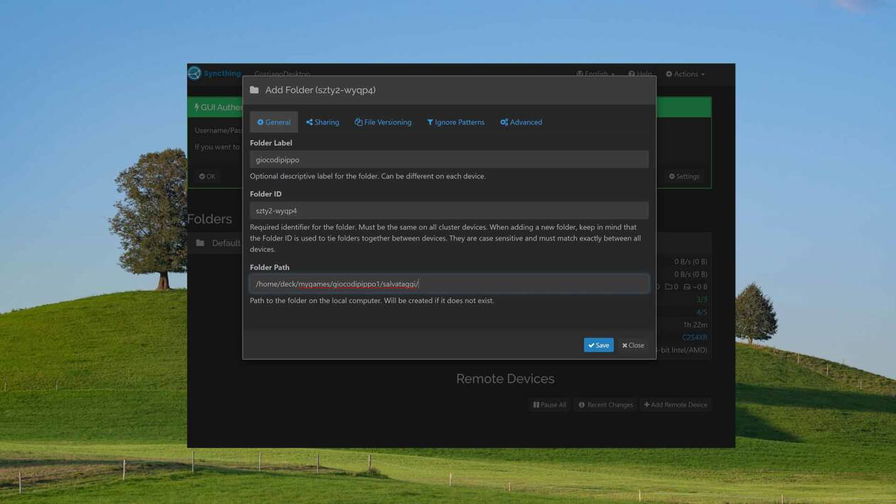Click the Sharing share icon

(309, 122)
